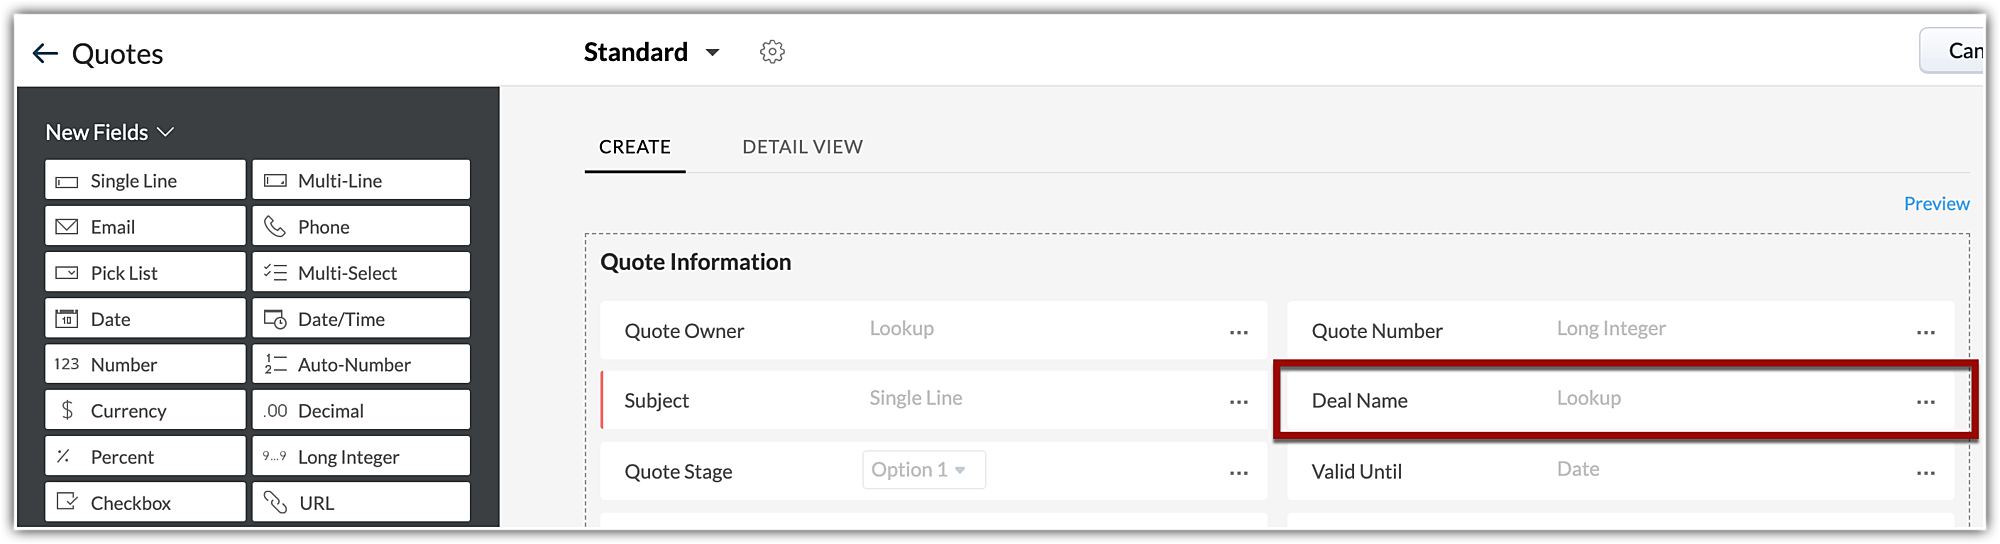Select the Email field type
Viewport: 2000px width, 544px height.
pyautogui.click(x=145, y=227)
